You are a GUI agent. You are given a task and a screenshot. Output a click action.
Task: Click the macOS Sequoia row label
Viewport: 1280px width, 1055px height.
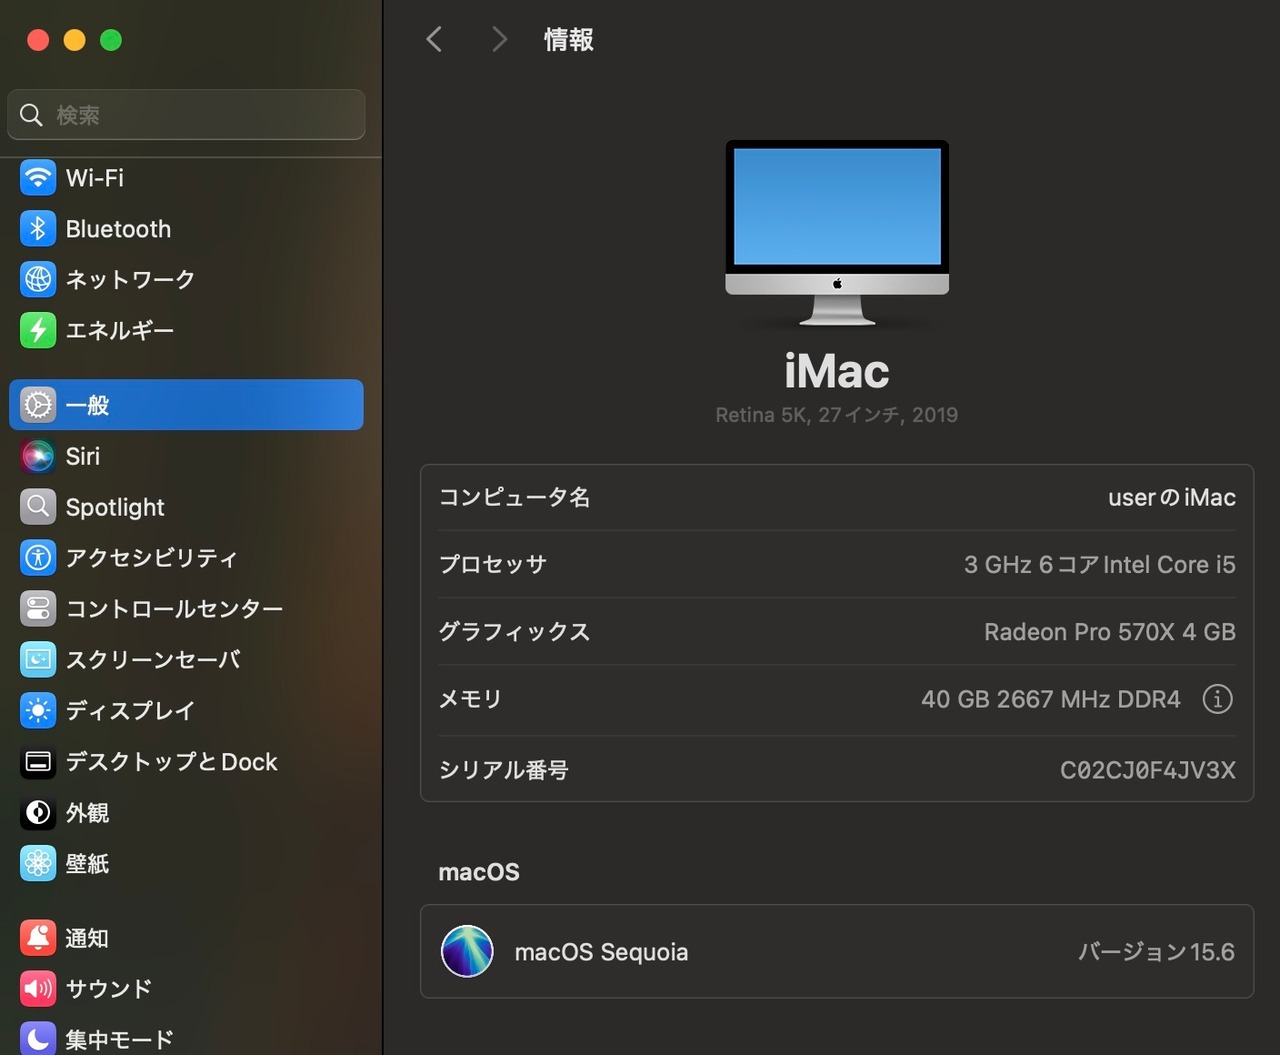[x=601, y=952]
